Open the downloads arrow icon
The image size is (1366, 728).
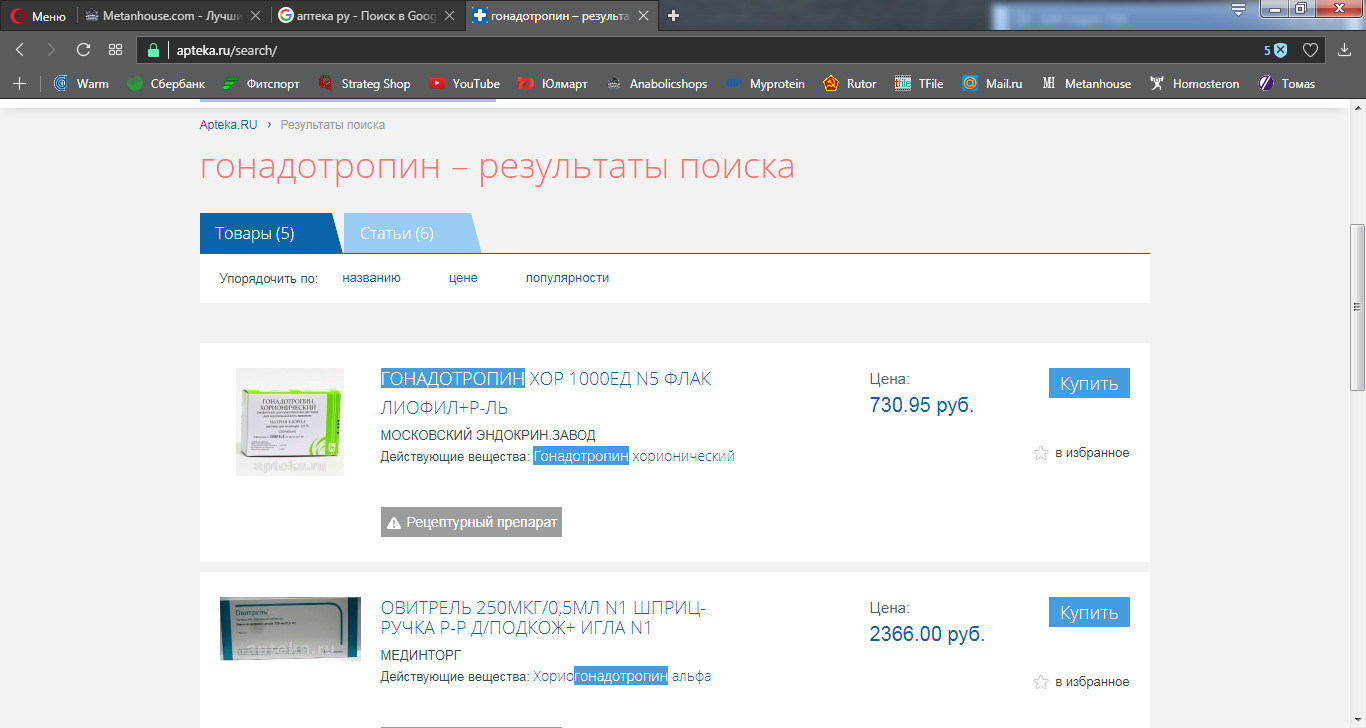[x=1344, y=50]
